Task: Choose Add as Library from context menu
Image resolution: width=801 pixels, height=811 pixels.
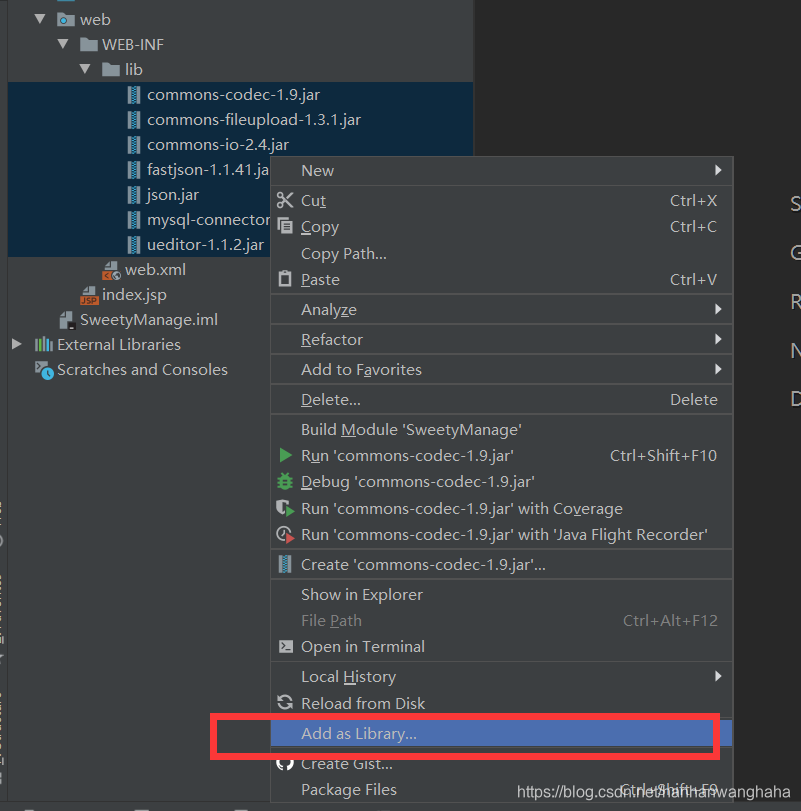Action: [x=501, y=733]
